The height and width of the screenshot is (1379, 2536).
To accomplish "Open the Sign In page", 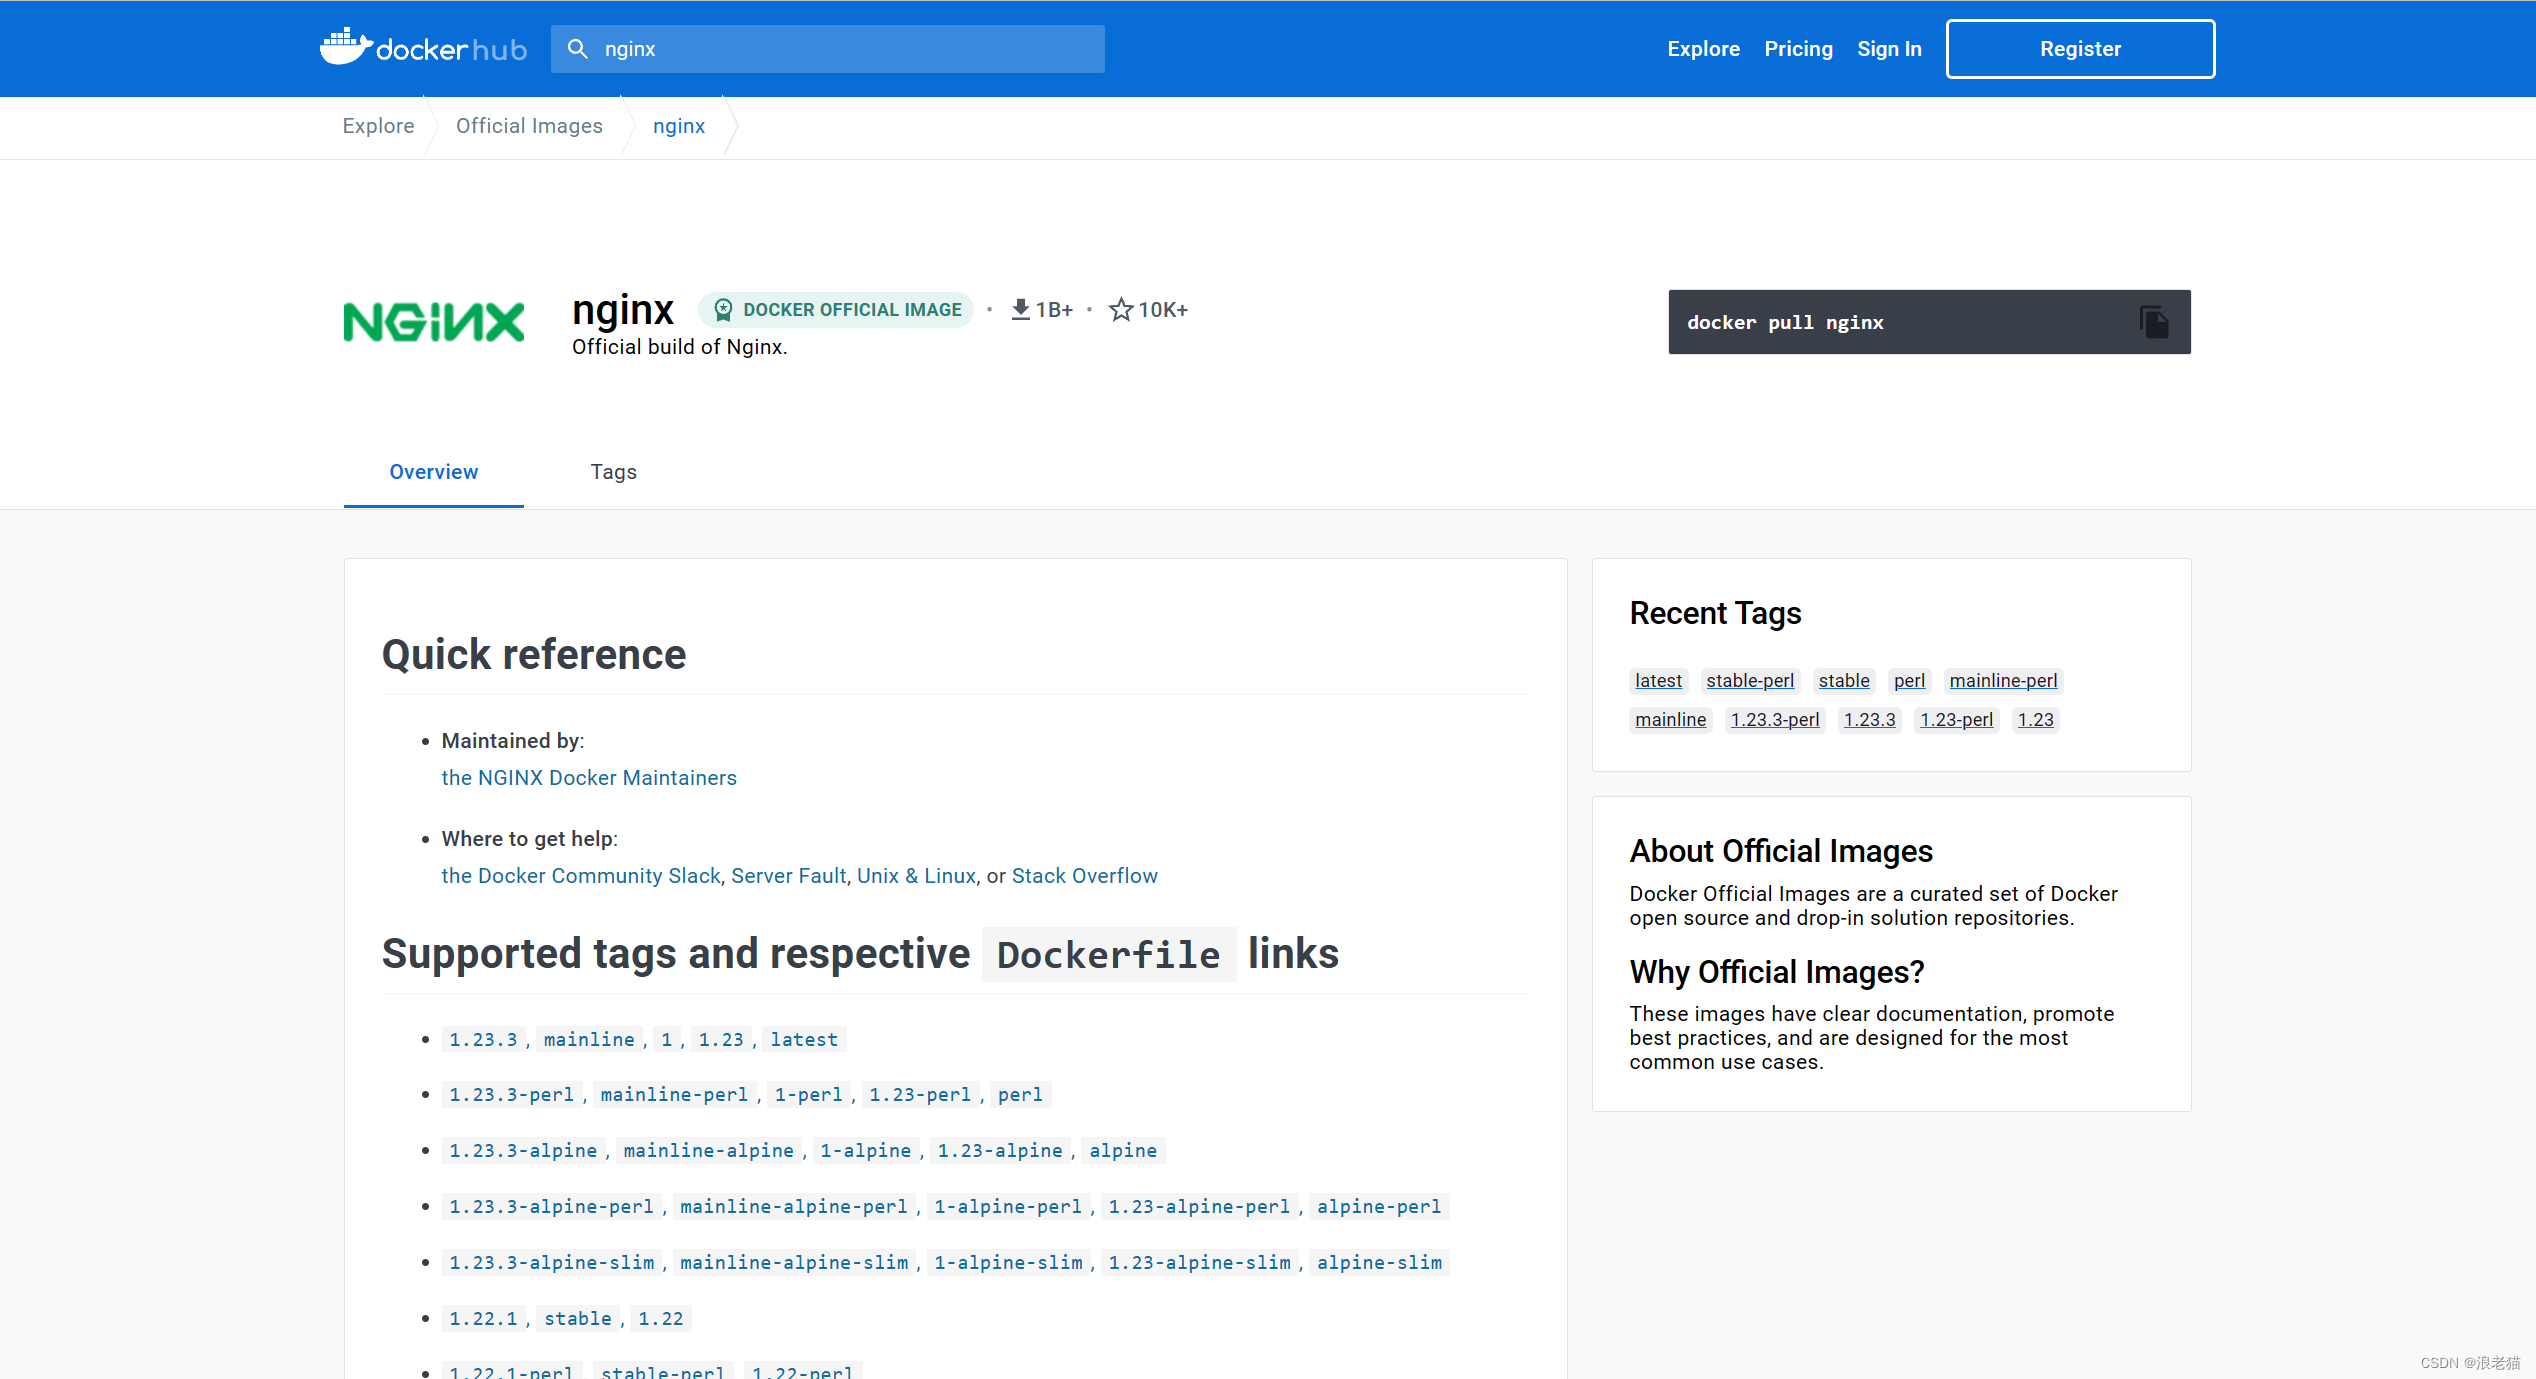I will [1889, 49].
